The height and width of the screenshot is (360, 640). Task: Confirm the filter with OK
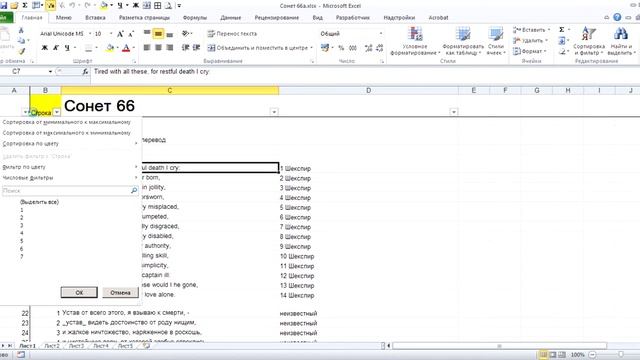click(x=79, y=292)
